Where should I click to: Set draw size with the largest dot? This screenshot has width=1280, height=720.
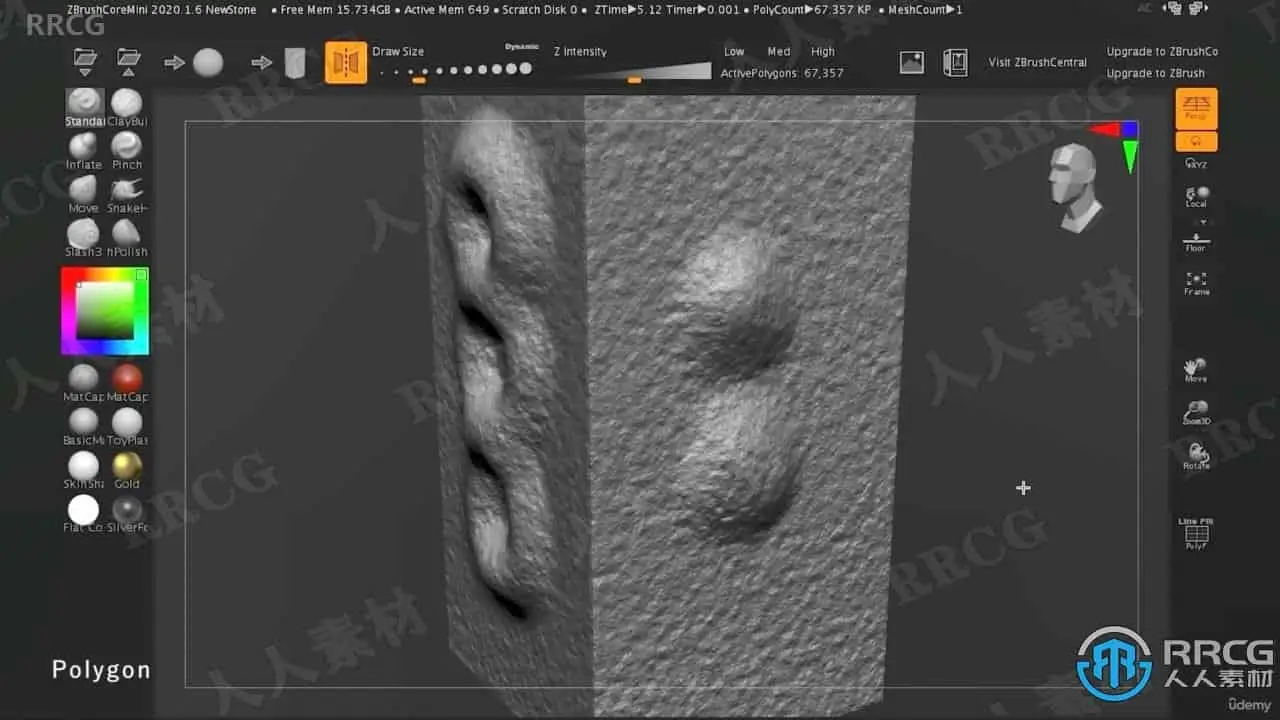(x=526, y=69)
